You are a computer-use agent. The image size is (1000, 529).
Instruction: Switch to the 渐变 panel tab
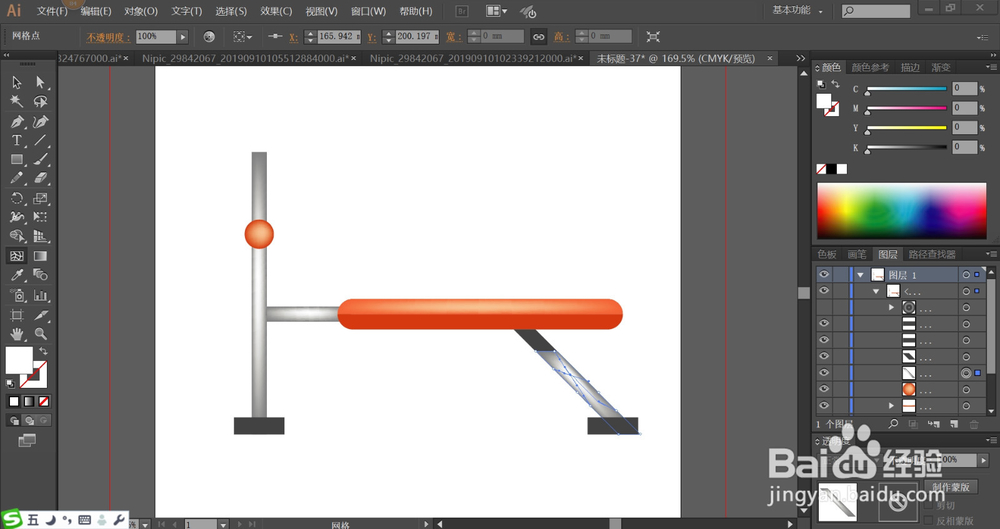pos(941,68)
